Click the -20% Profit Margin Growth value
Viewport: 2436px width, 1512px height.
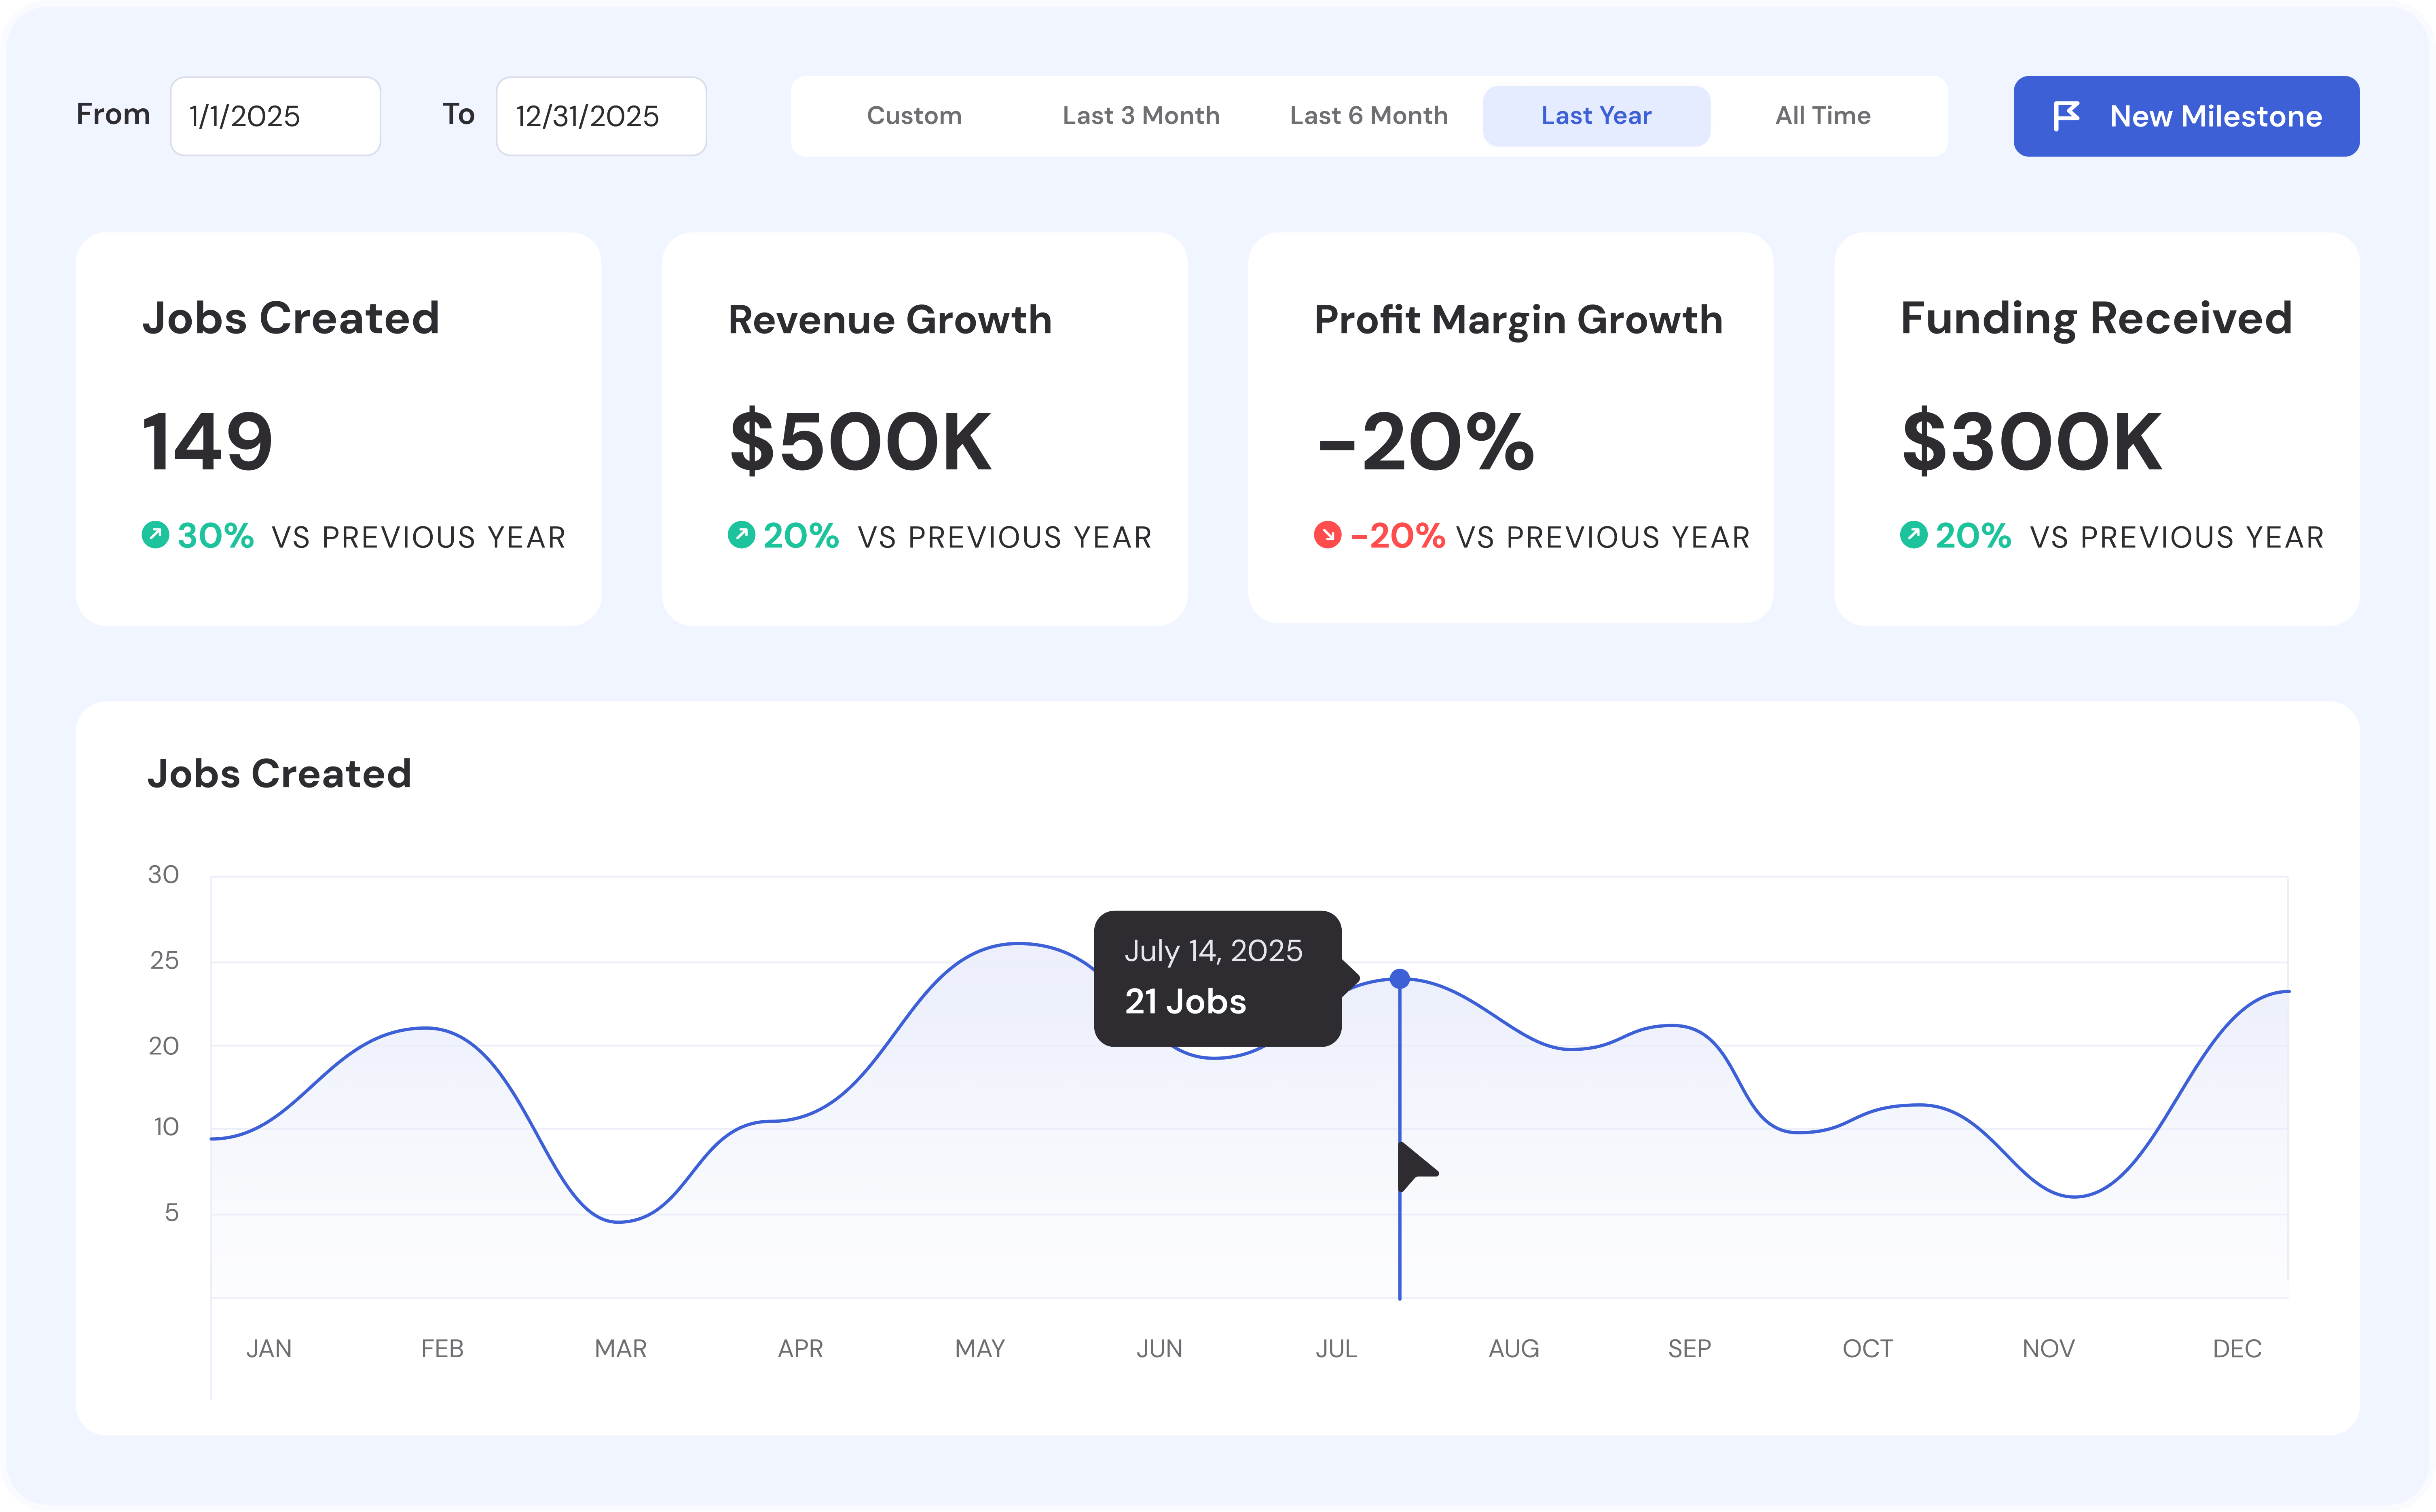tap(1425, 442)
